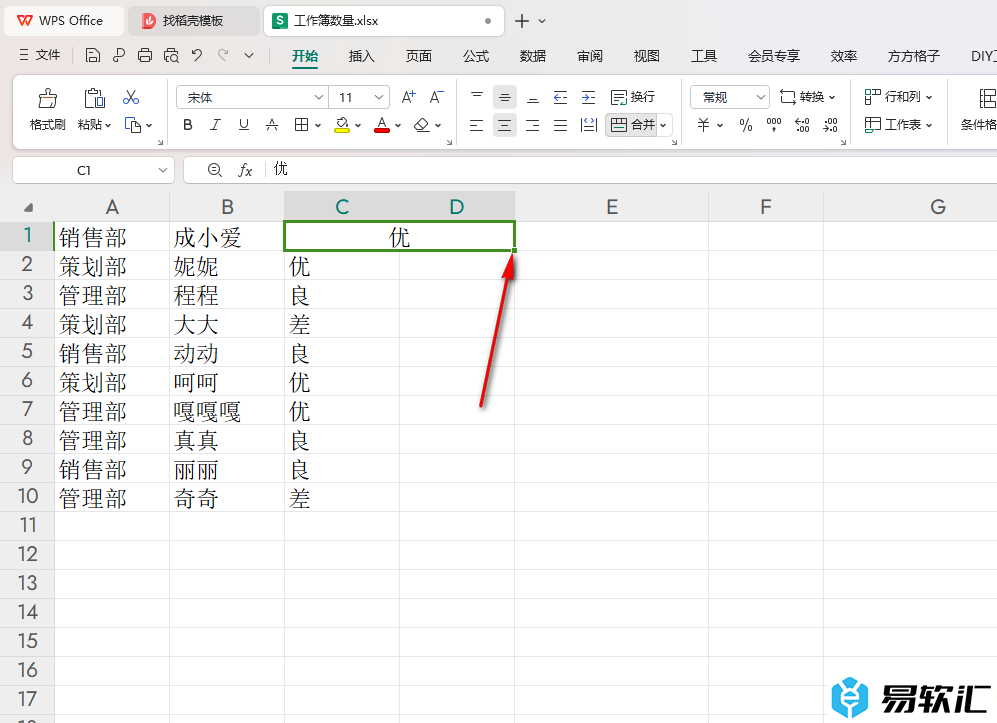Click Increase Indent icon
The height and width of the screenshot is (723, 997).
[x=589, y=97]
